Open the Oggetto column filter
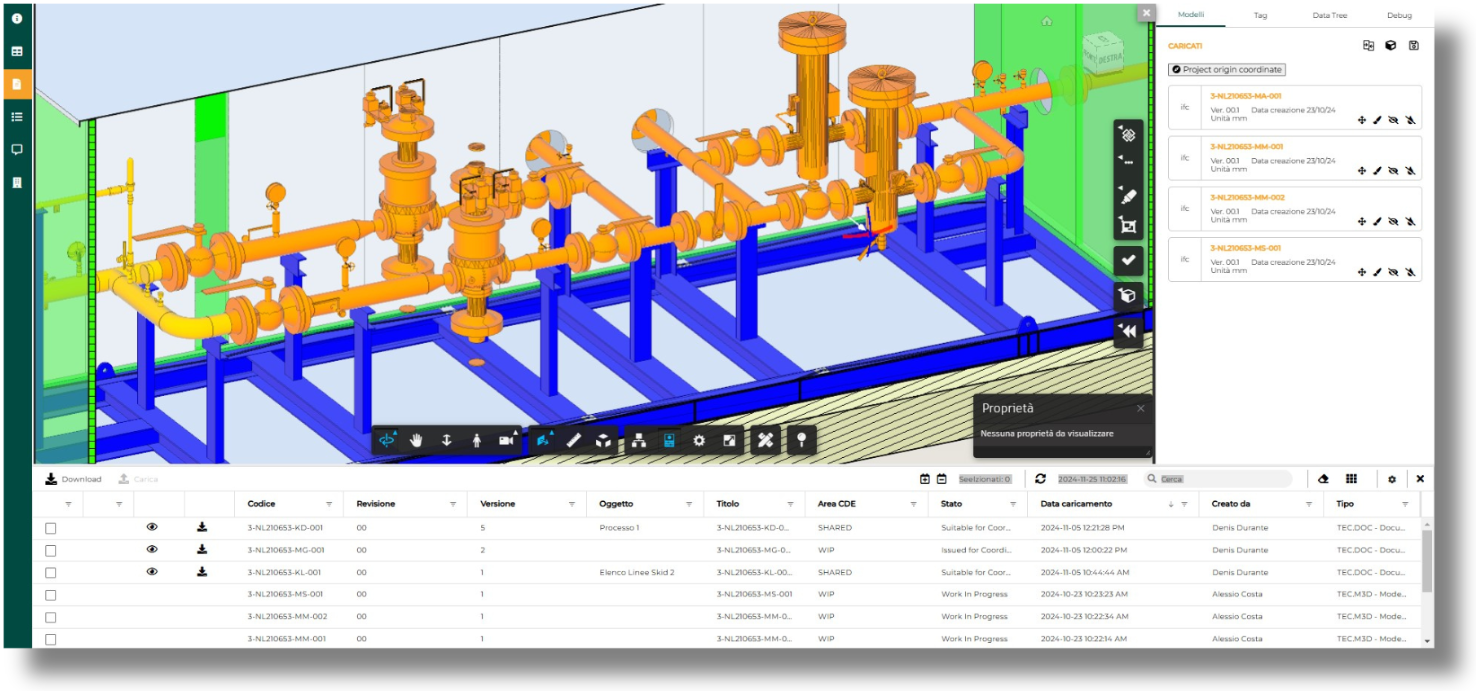This screenshot has height=691, width=1476. 690,504
